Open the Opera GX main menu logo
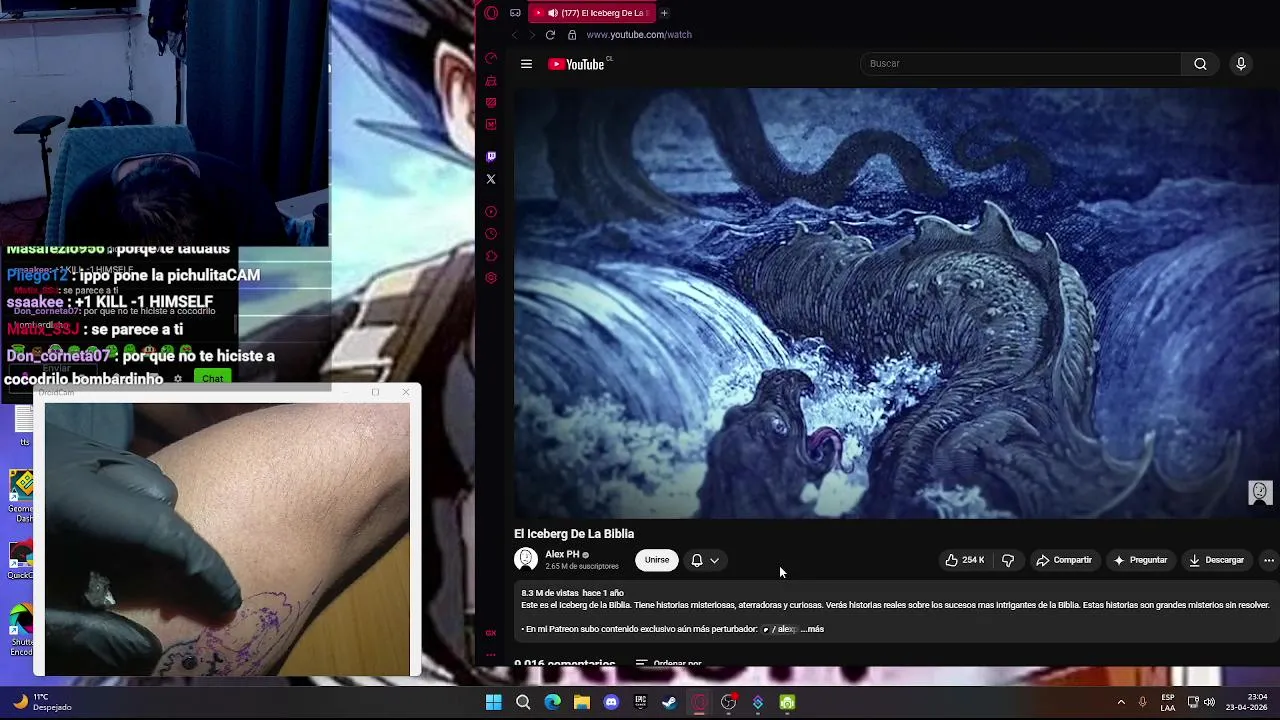The image size is (1280, 720). tap(491, 13)
